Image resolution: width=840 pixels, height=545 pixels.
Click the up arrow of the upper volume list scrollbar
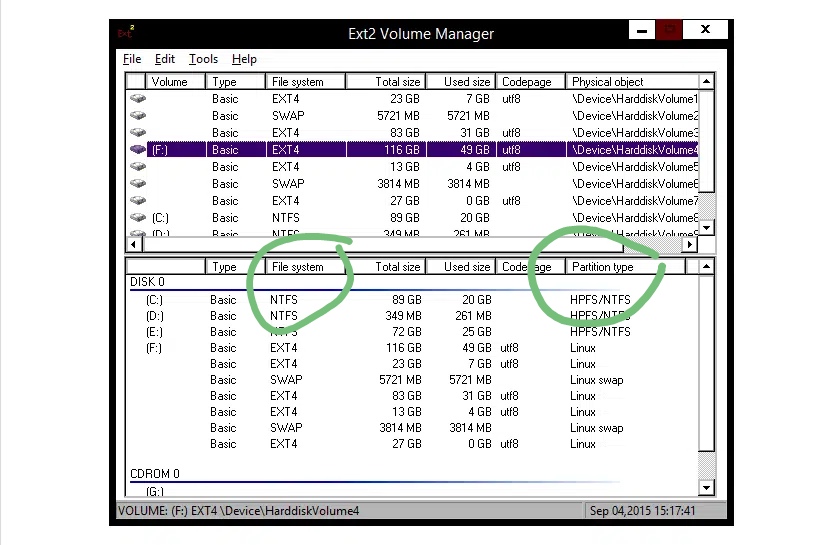[x=707, y=81]
